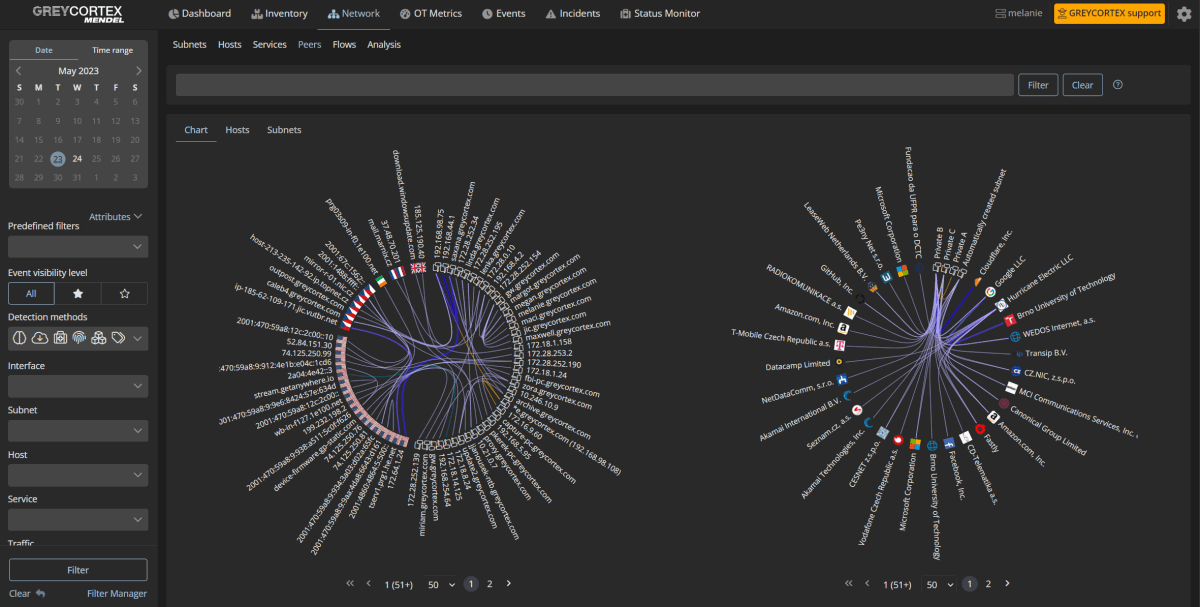Toggle the cloud download detection method
Viewport: 1200px width, 607px height.
pos(41,338)
